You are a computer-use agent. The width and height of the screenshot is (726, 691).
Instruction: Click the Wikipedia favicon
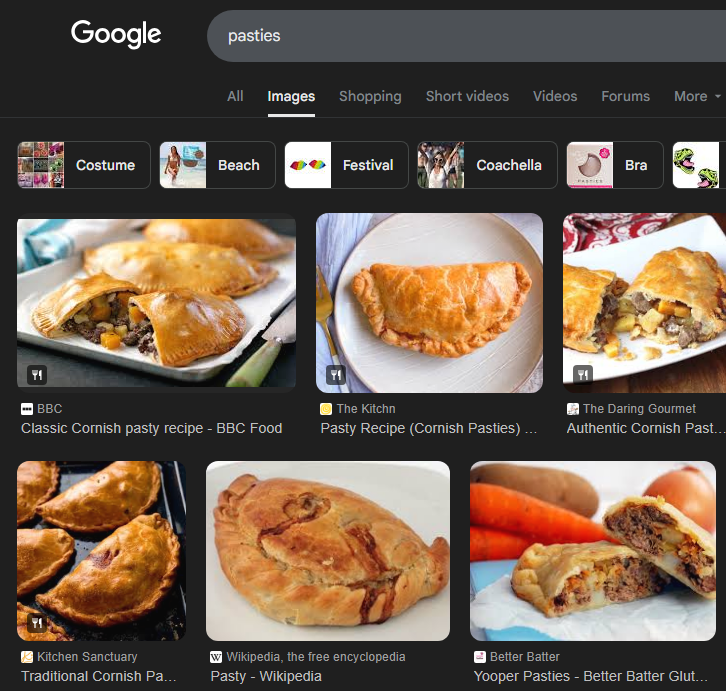coord(216,657)
